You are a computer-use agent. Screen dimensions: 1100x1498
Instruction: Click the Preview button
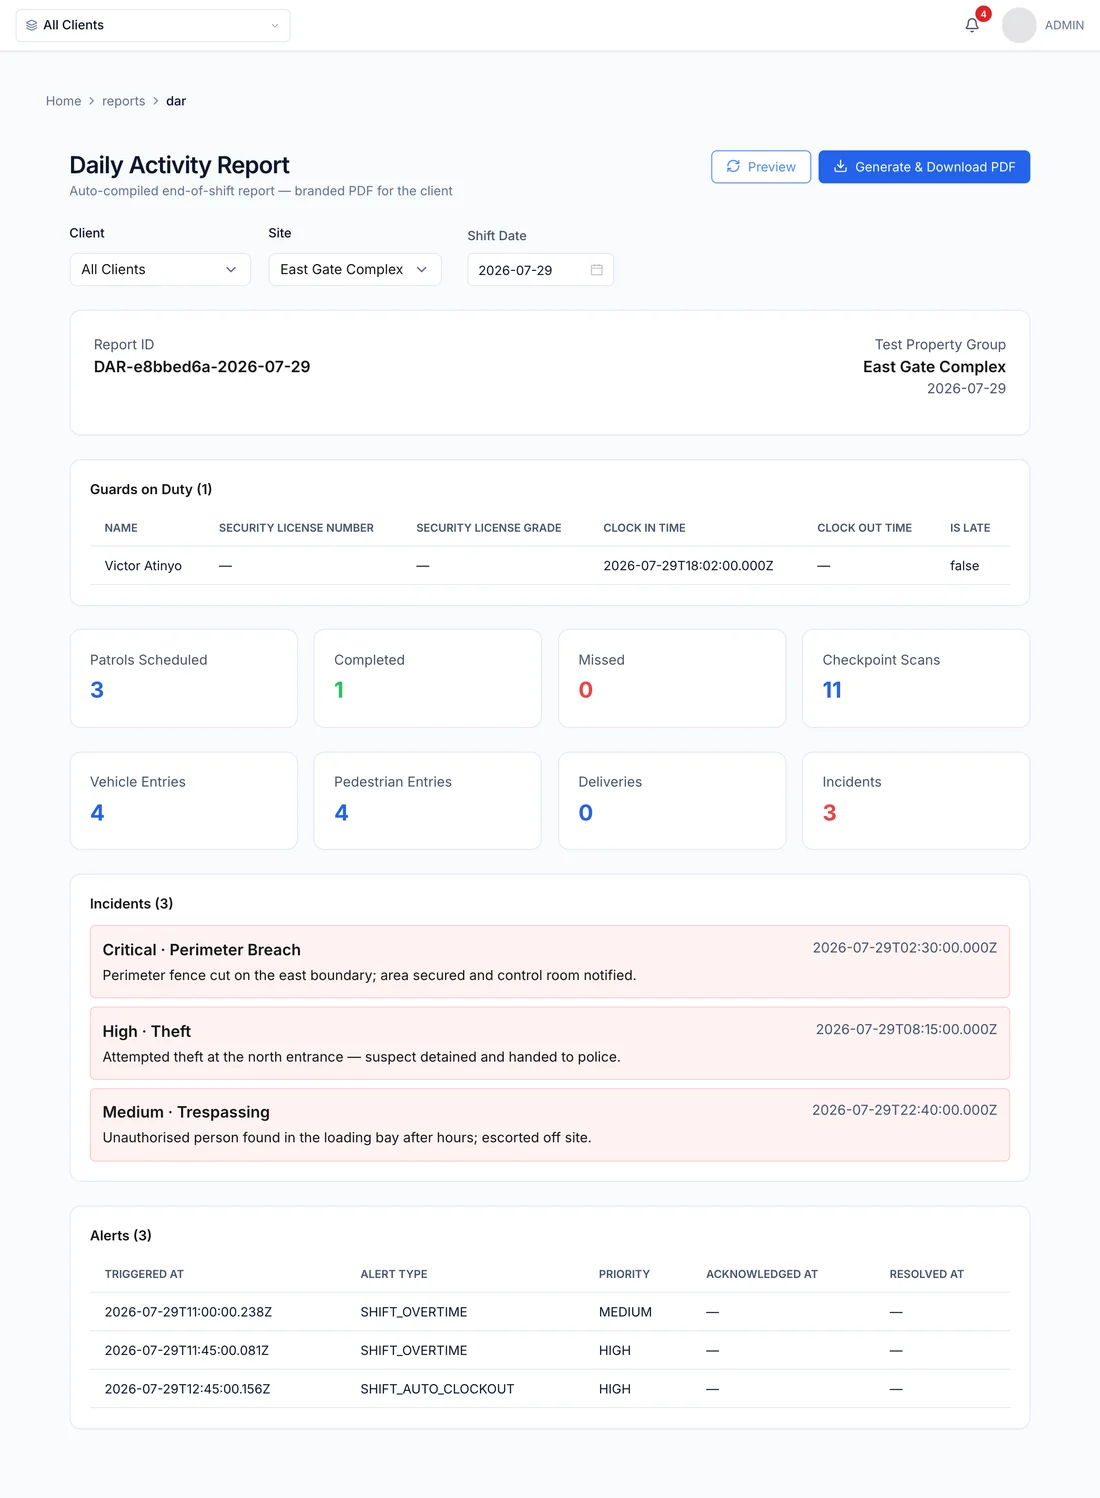(761, 167)
